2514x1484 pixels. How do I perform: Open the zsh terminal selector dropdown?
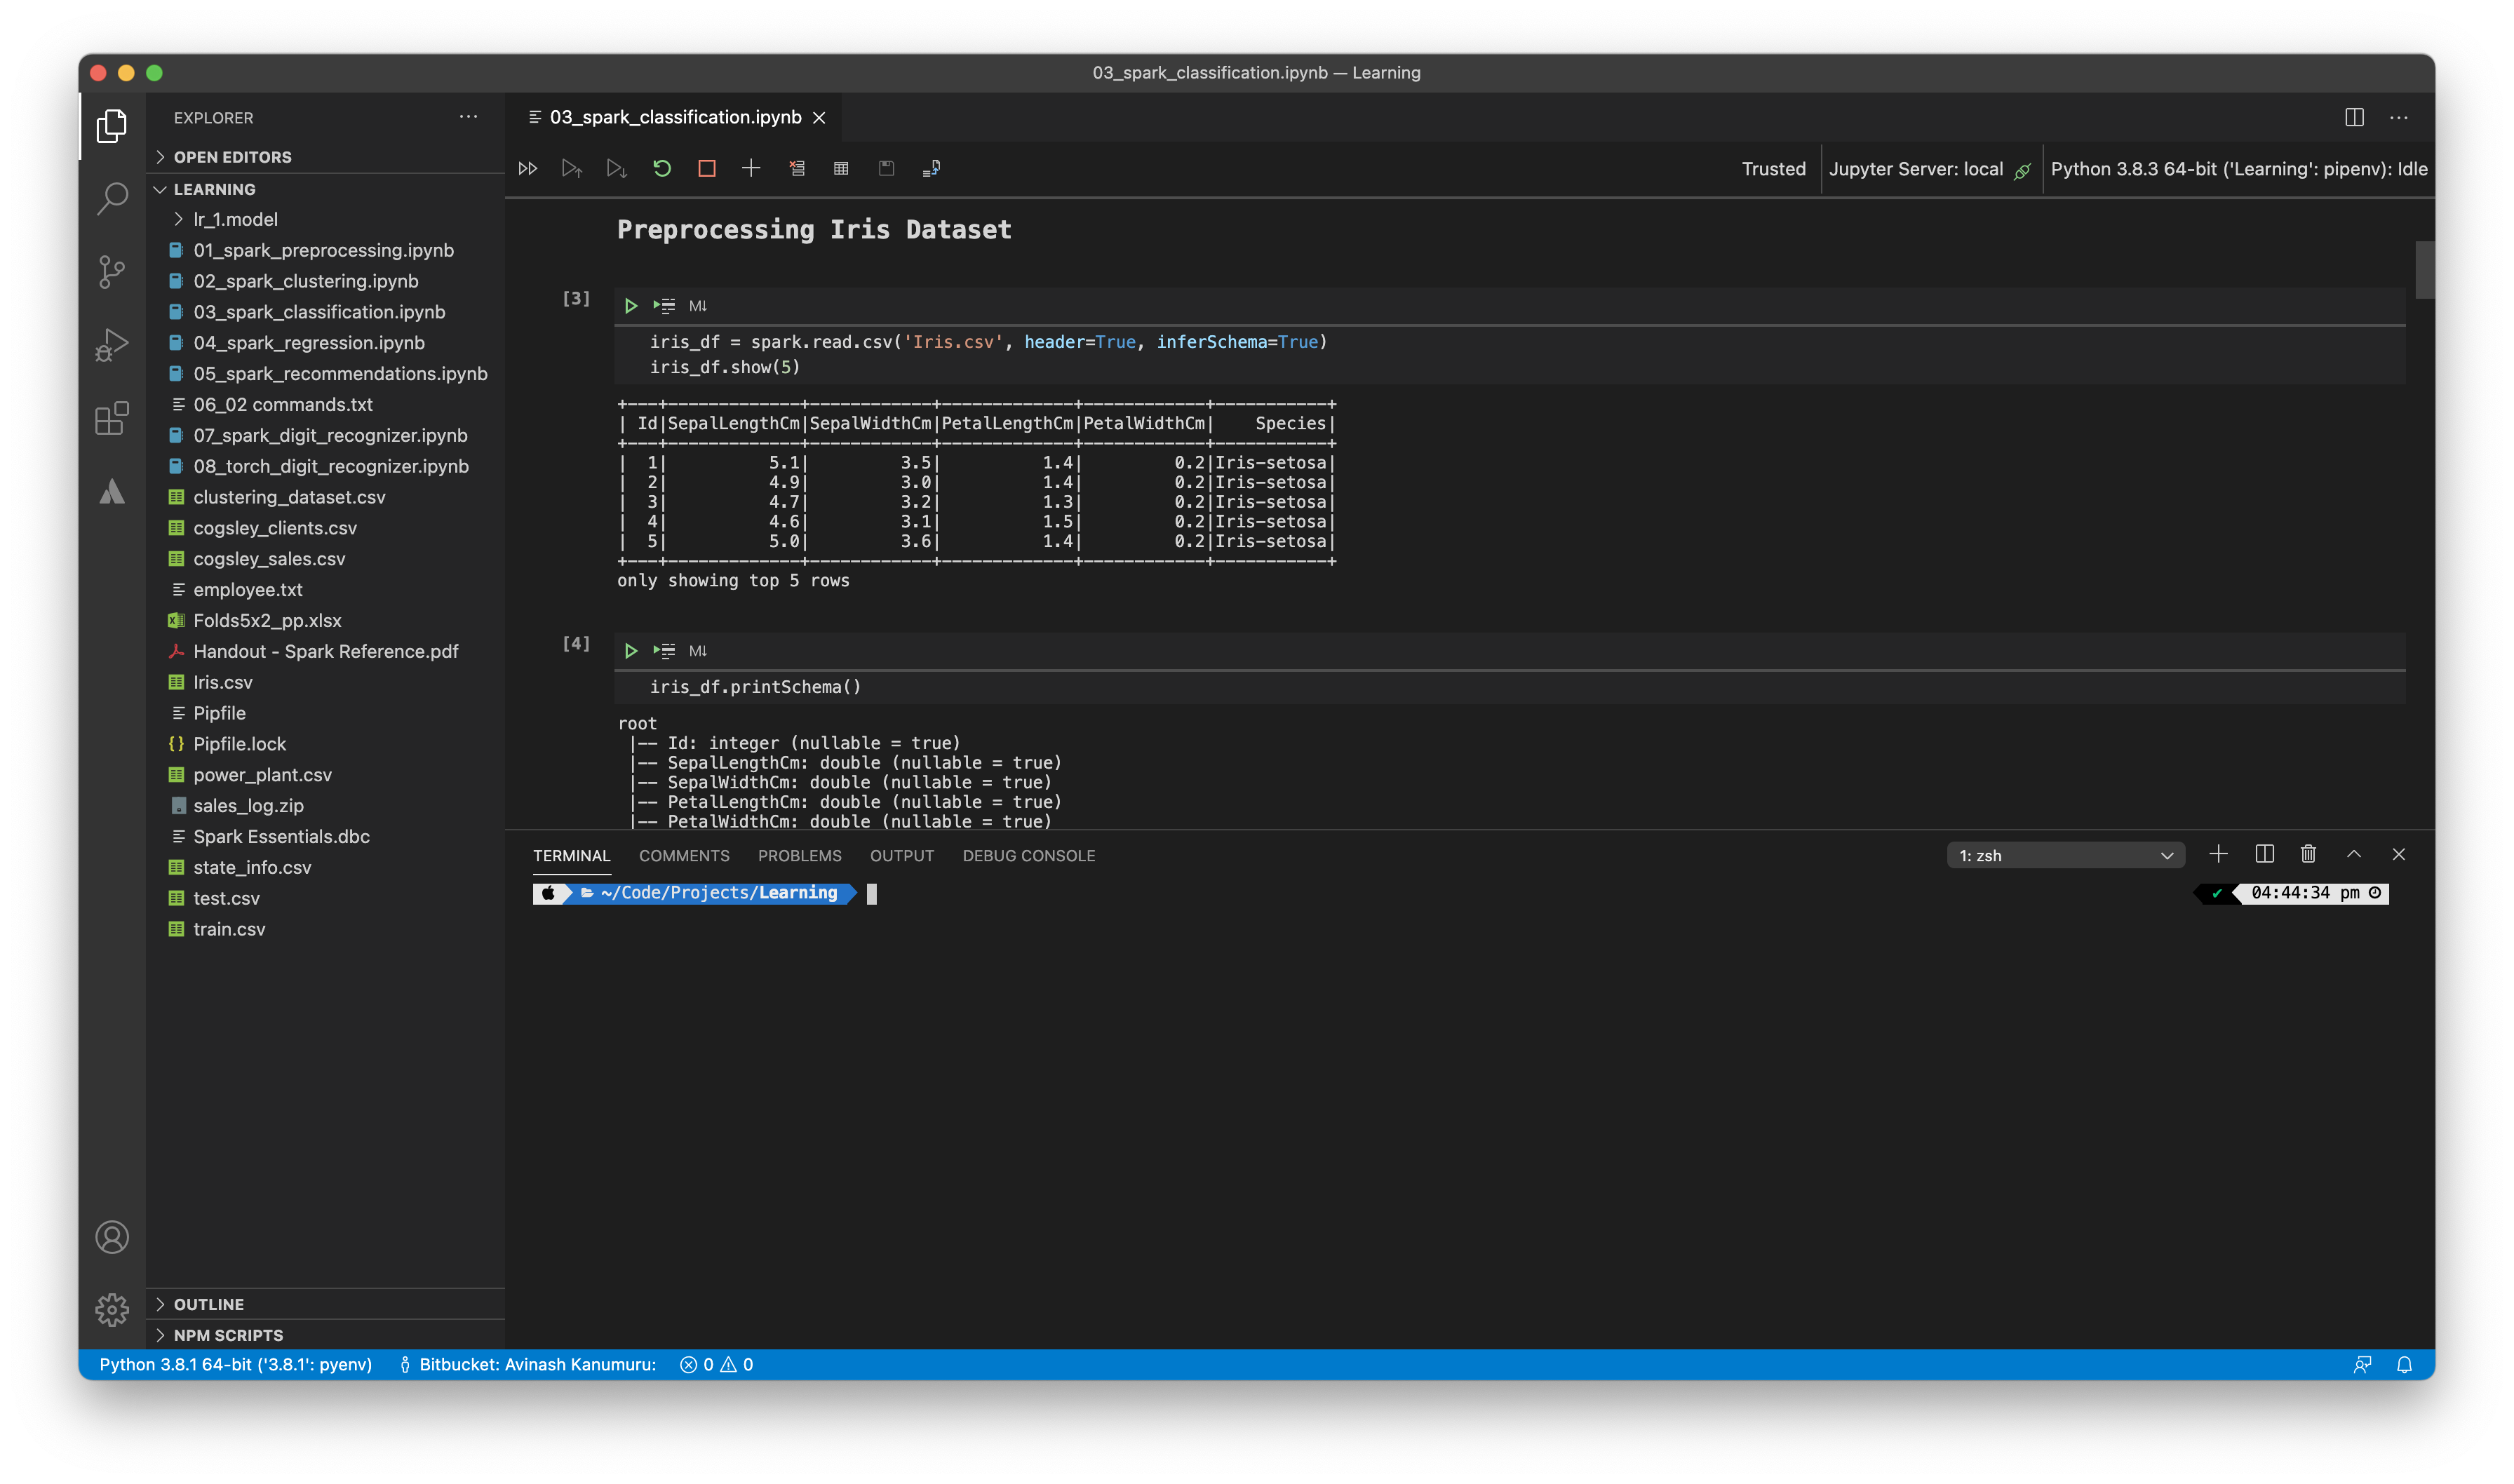[2066, 855]
